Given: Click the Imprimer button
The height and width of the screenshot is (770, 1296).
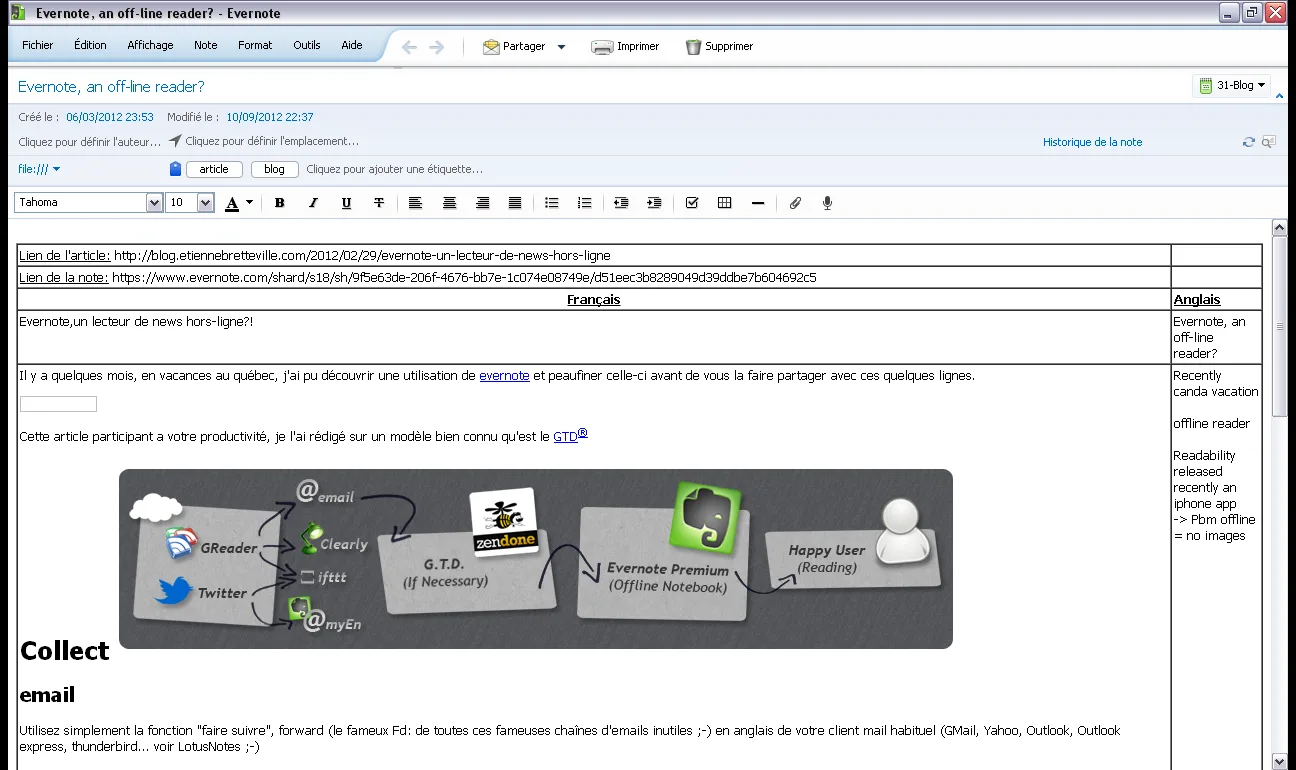Looking at the screenshot, I should point(626,47).
